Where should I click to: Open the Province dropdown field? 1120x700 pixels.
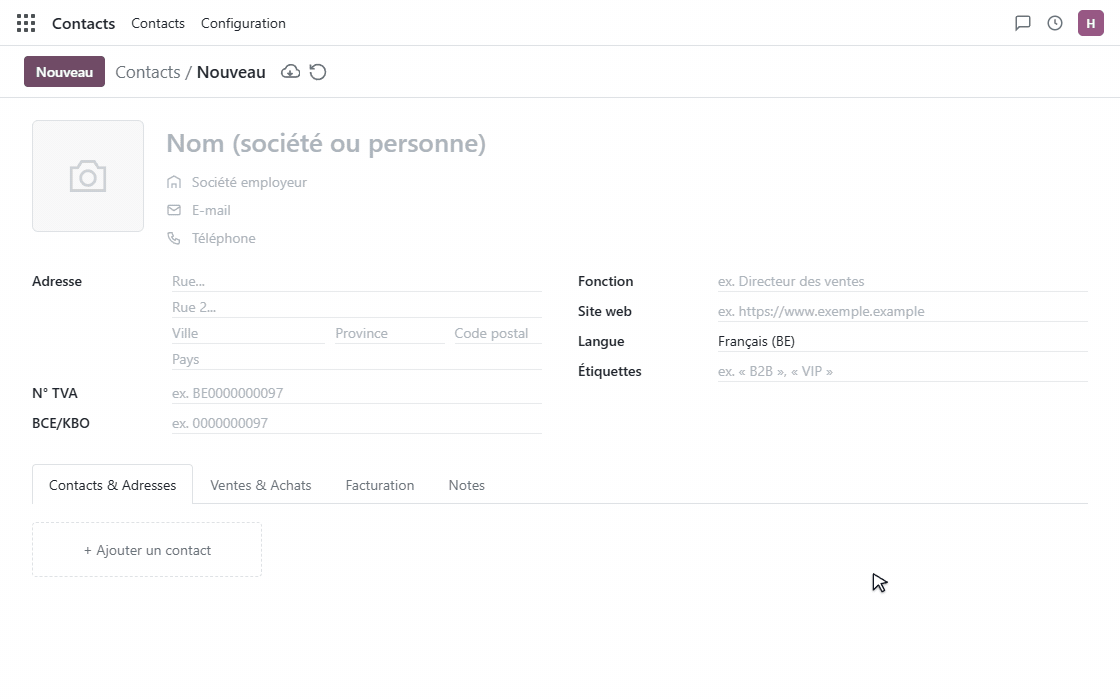click(x=389, y=334)
